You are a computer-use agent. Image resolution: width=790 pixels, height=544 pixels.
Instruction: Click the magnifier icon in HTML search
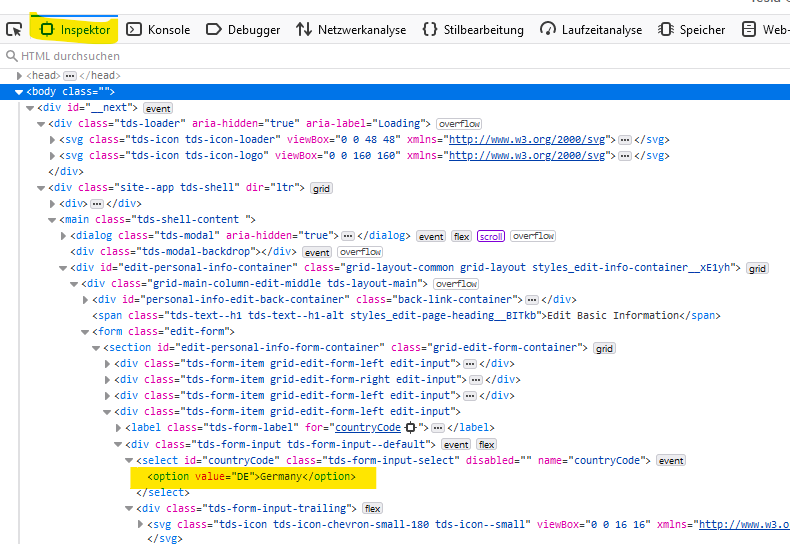pos(12,56)
